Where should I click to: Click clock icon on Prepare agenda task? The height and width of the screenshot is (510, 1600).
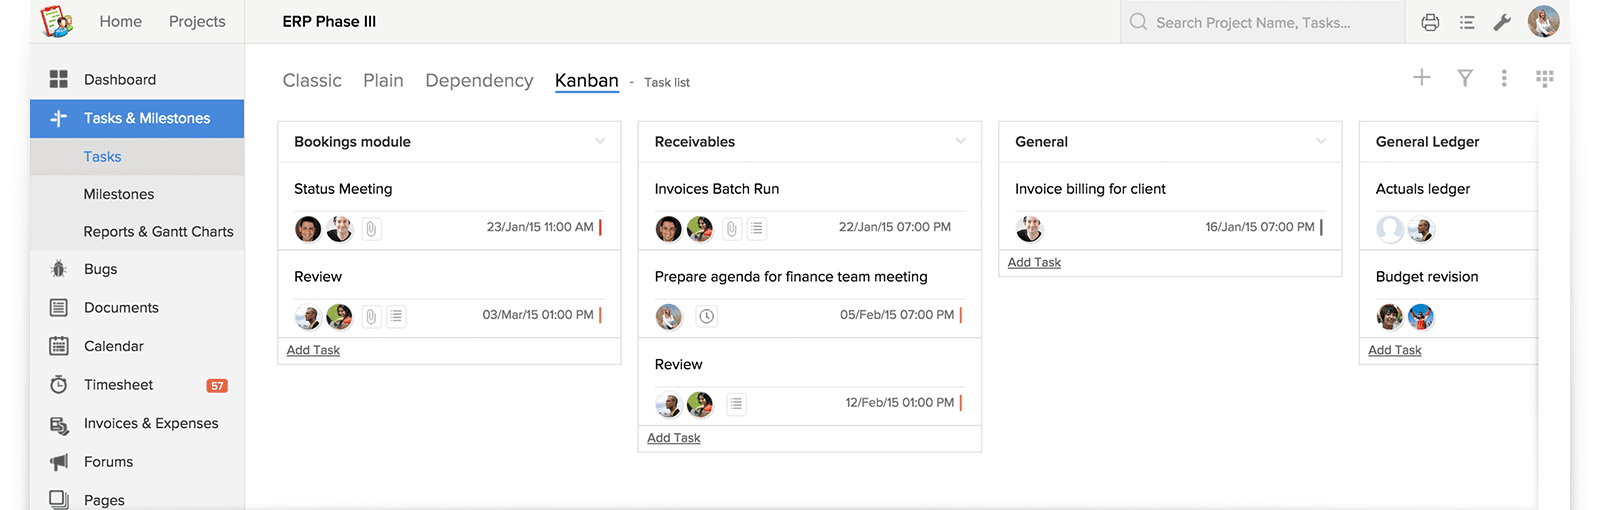click(706, 317)
